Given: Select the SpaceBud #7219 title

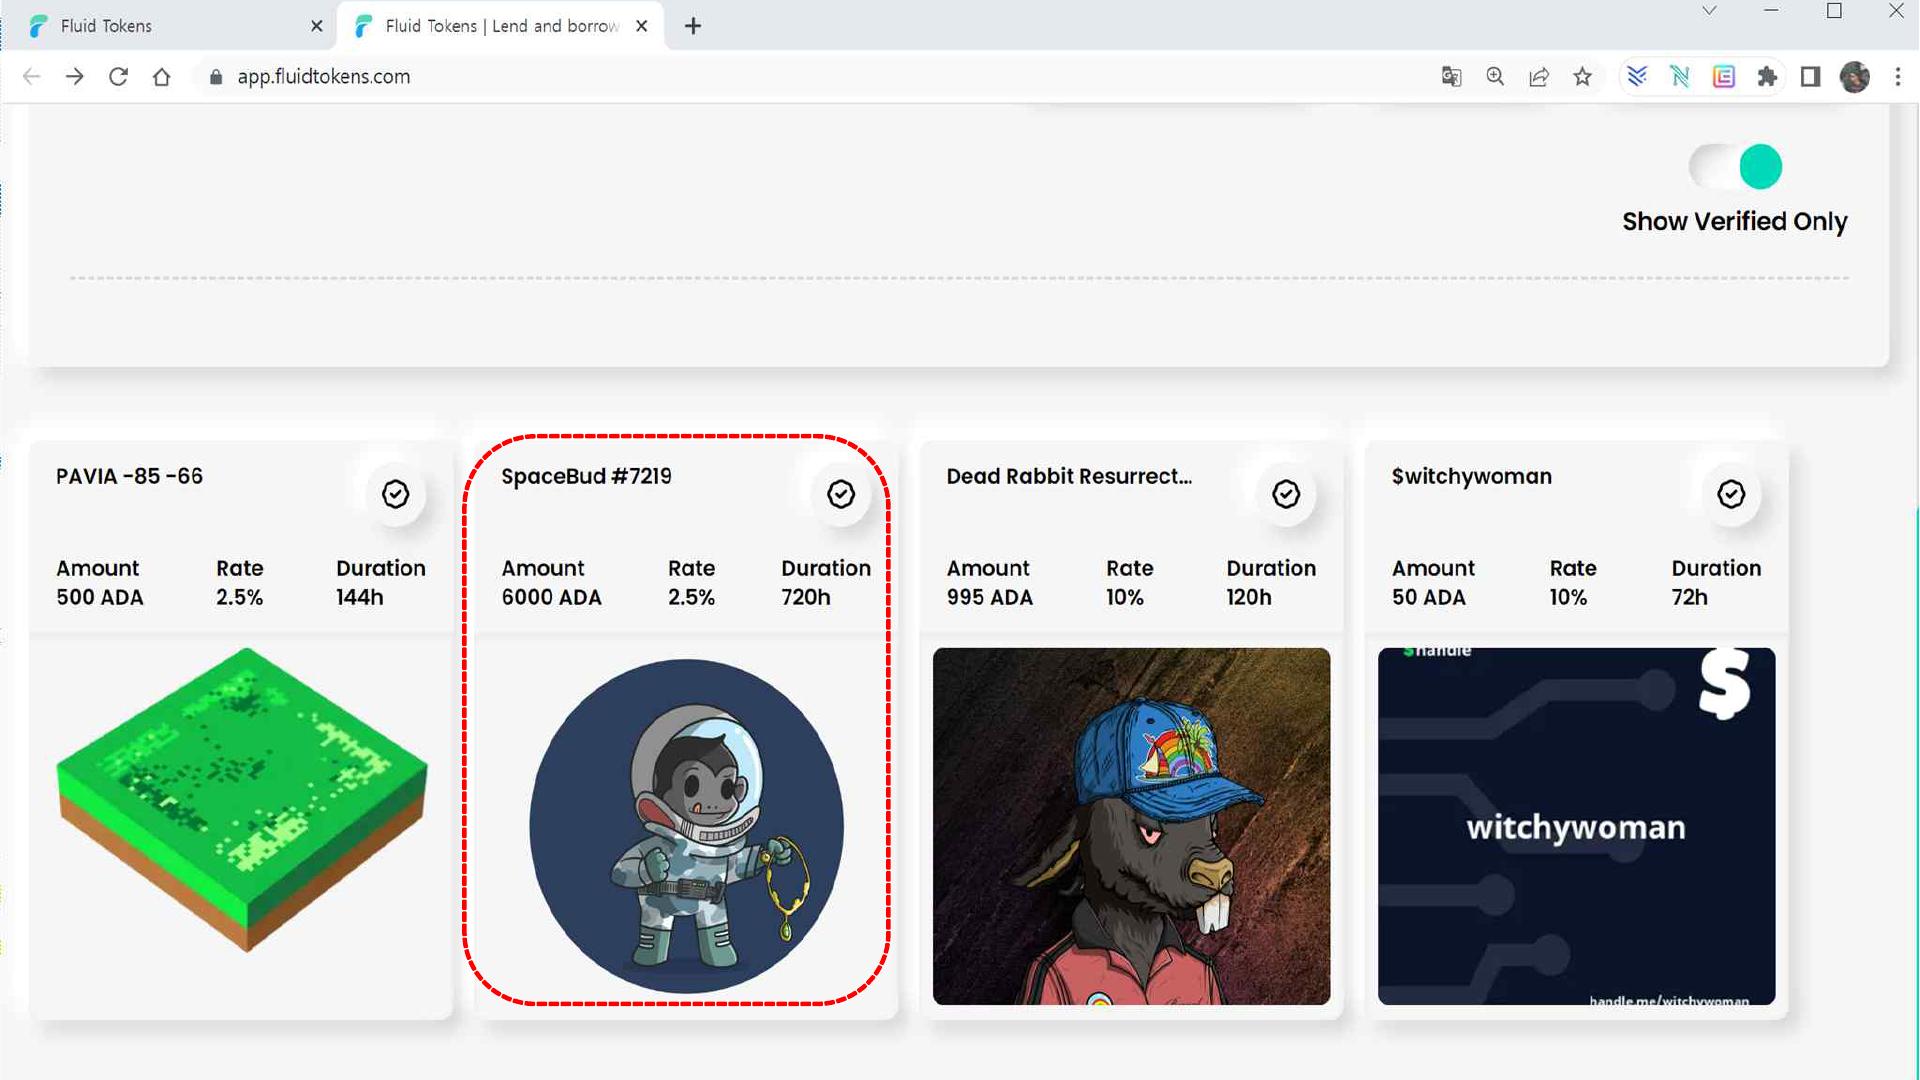Looking at the screenshot, I should [x=586, y=476].
